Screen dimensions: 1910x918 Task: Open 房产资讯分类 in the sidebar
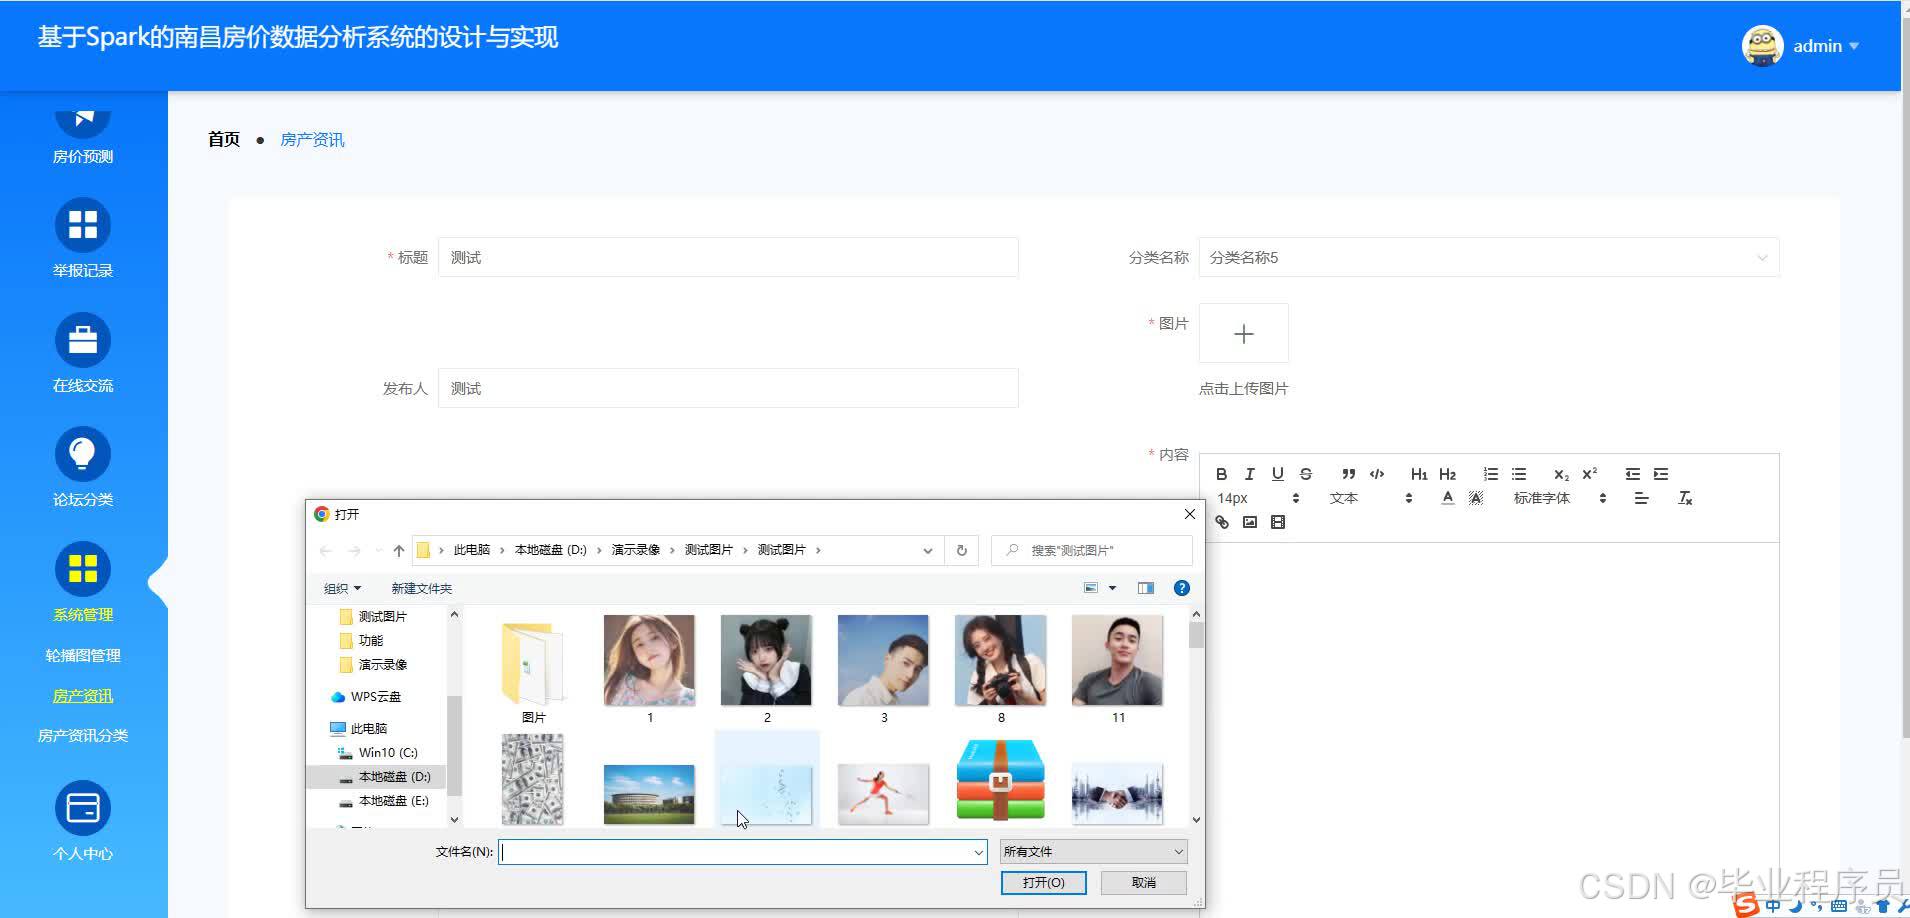83,735
